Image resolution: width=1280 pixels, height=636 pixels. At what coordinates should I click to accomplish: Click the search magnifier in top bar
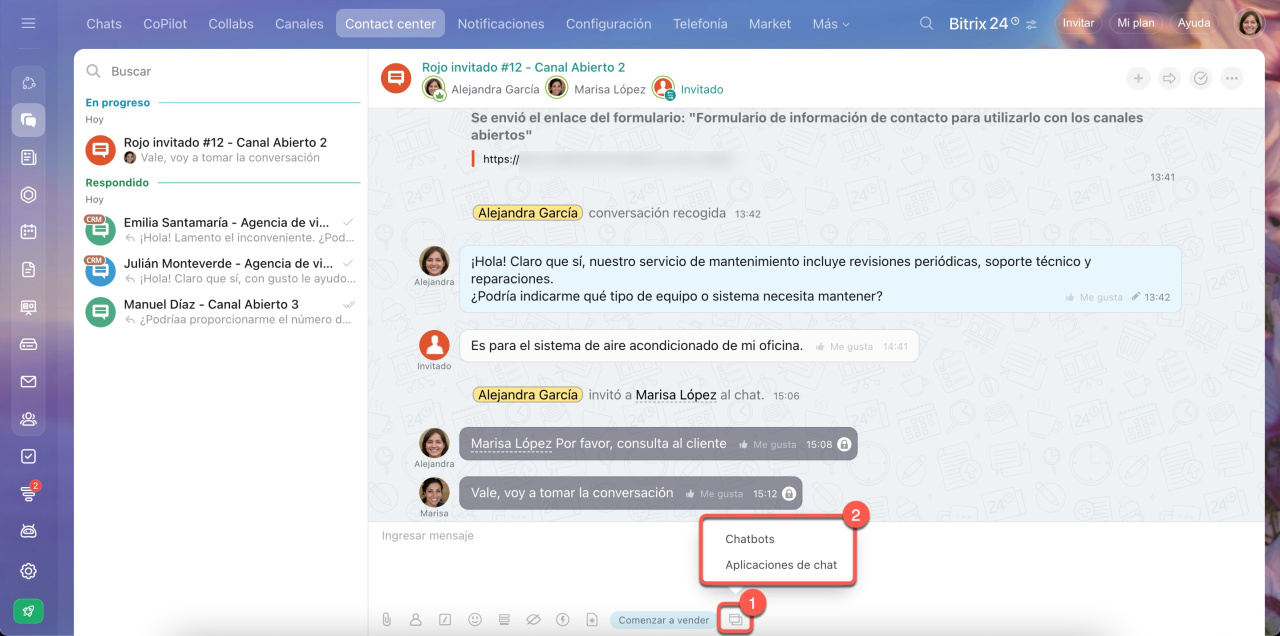tap(927, 23)
